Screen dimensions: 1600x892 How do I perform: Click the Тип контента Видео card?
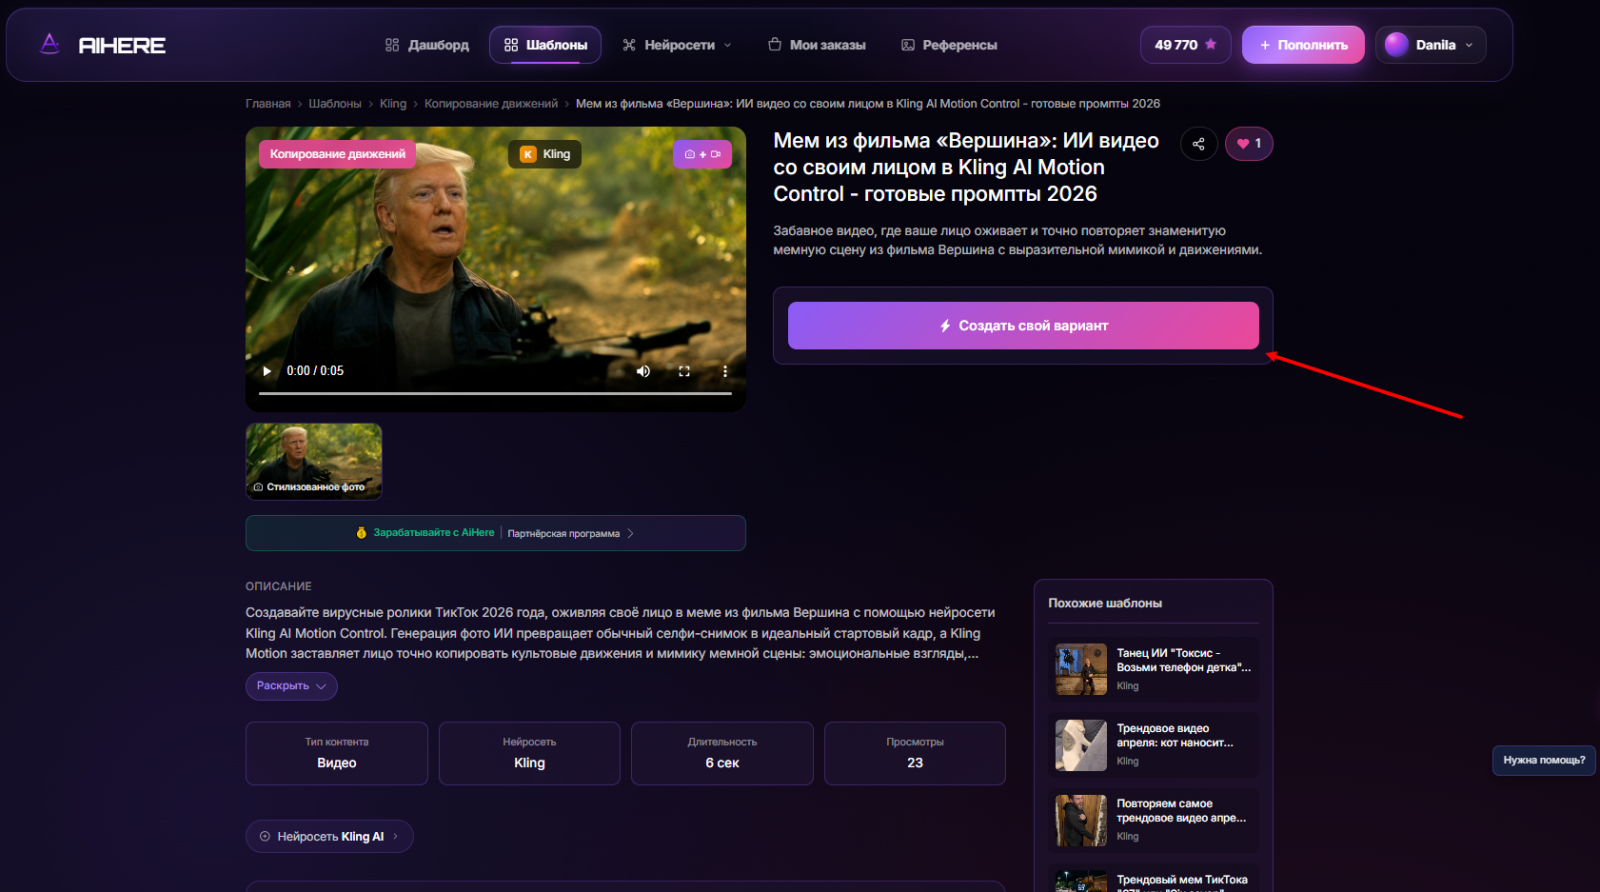[337, 753]
